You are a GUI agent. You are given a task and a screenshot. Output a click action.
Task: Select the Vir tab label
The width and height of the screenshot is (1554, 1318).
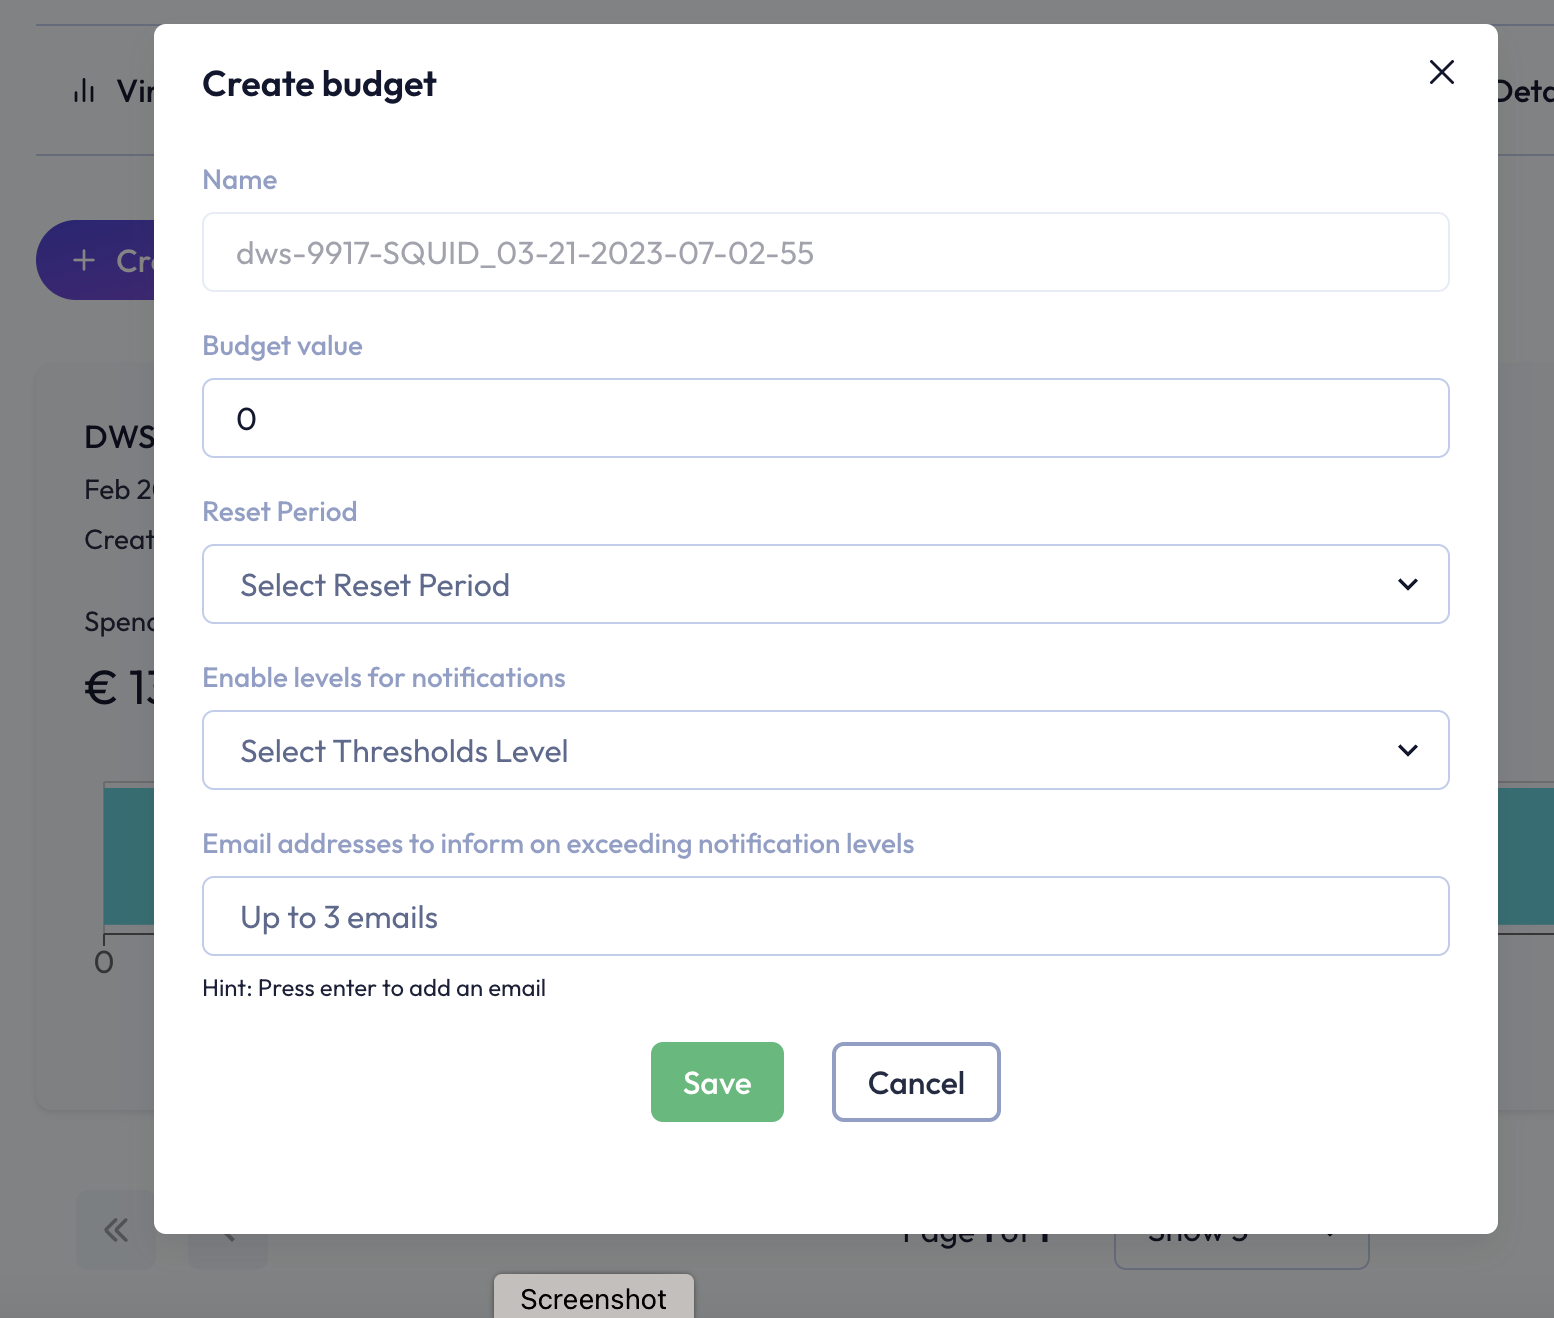point(135,92)
